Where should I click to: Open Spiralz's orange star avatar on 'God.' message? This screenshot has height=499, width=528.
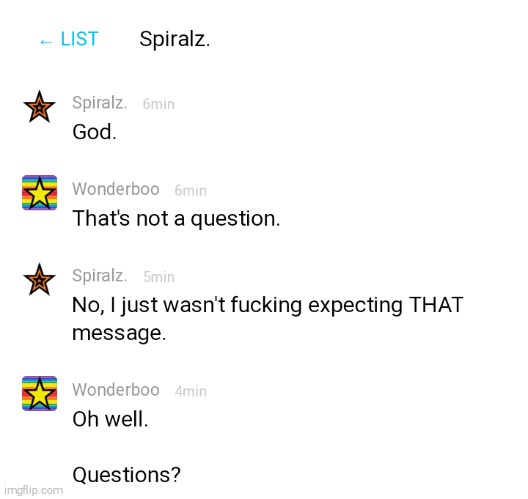[x=39, y=106]
